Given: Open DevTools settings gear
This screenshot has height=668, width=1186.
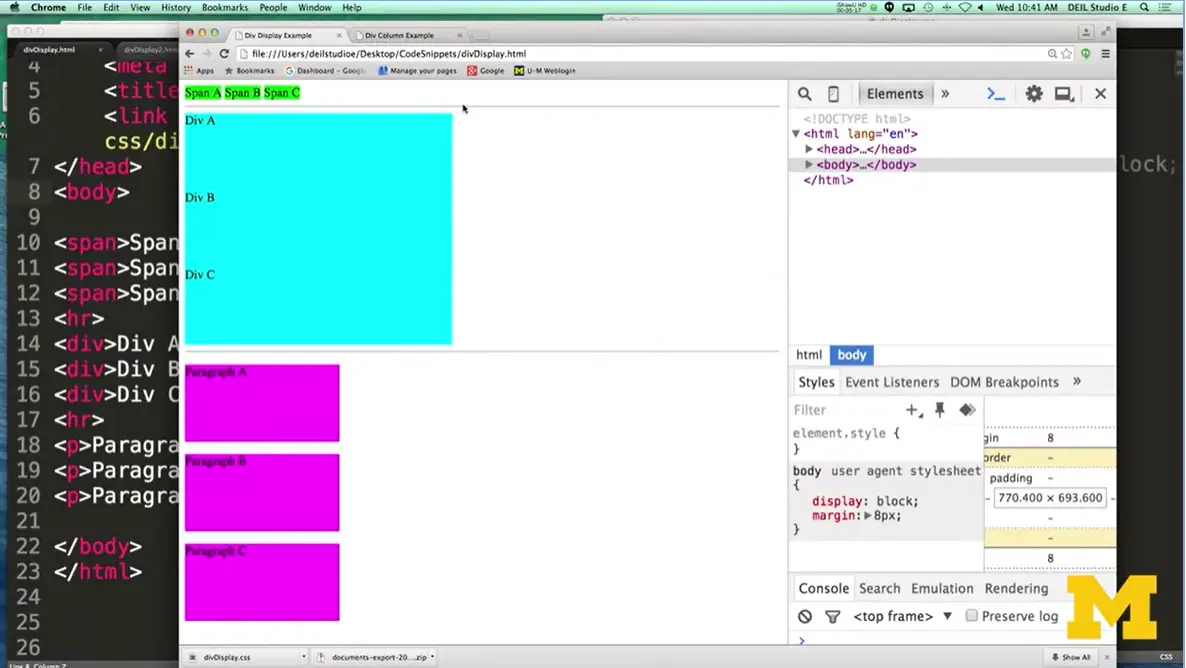Looking at the screenshot, I should coord(1034,93).
